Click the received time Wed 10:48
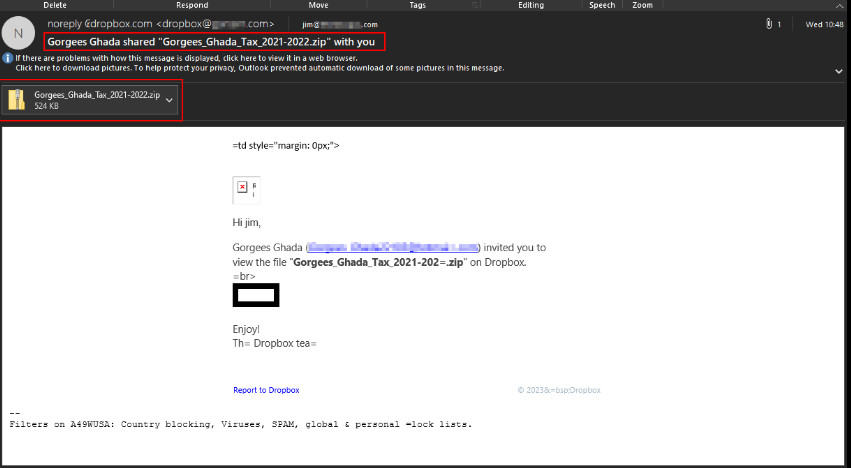 pos(824,24)
